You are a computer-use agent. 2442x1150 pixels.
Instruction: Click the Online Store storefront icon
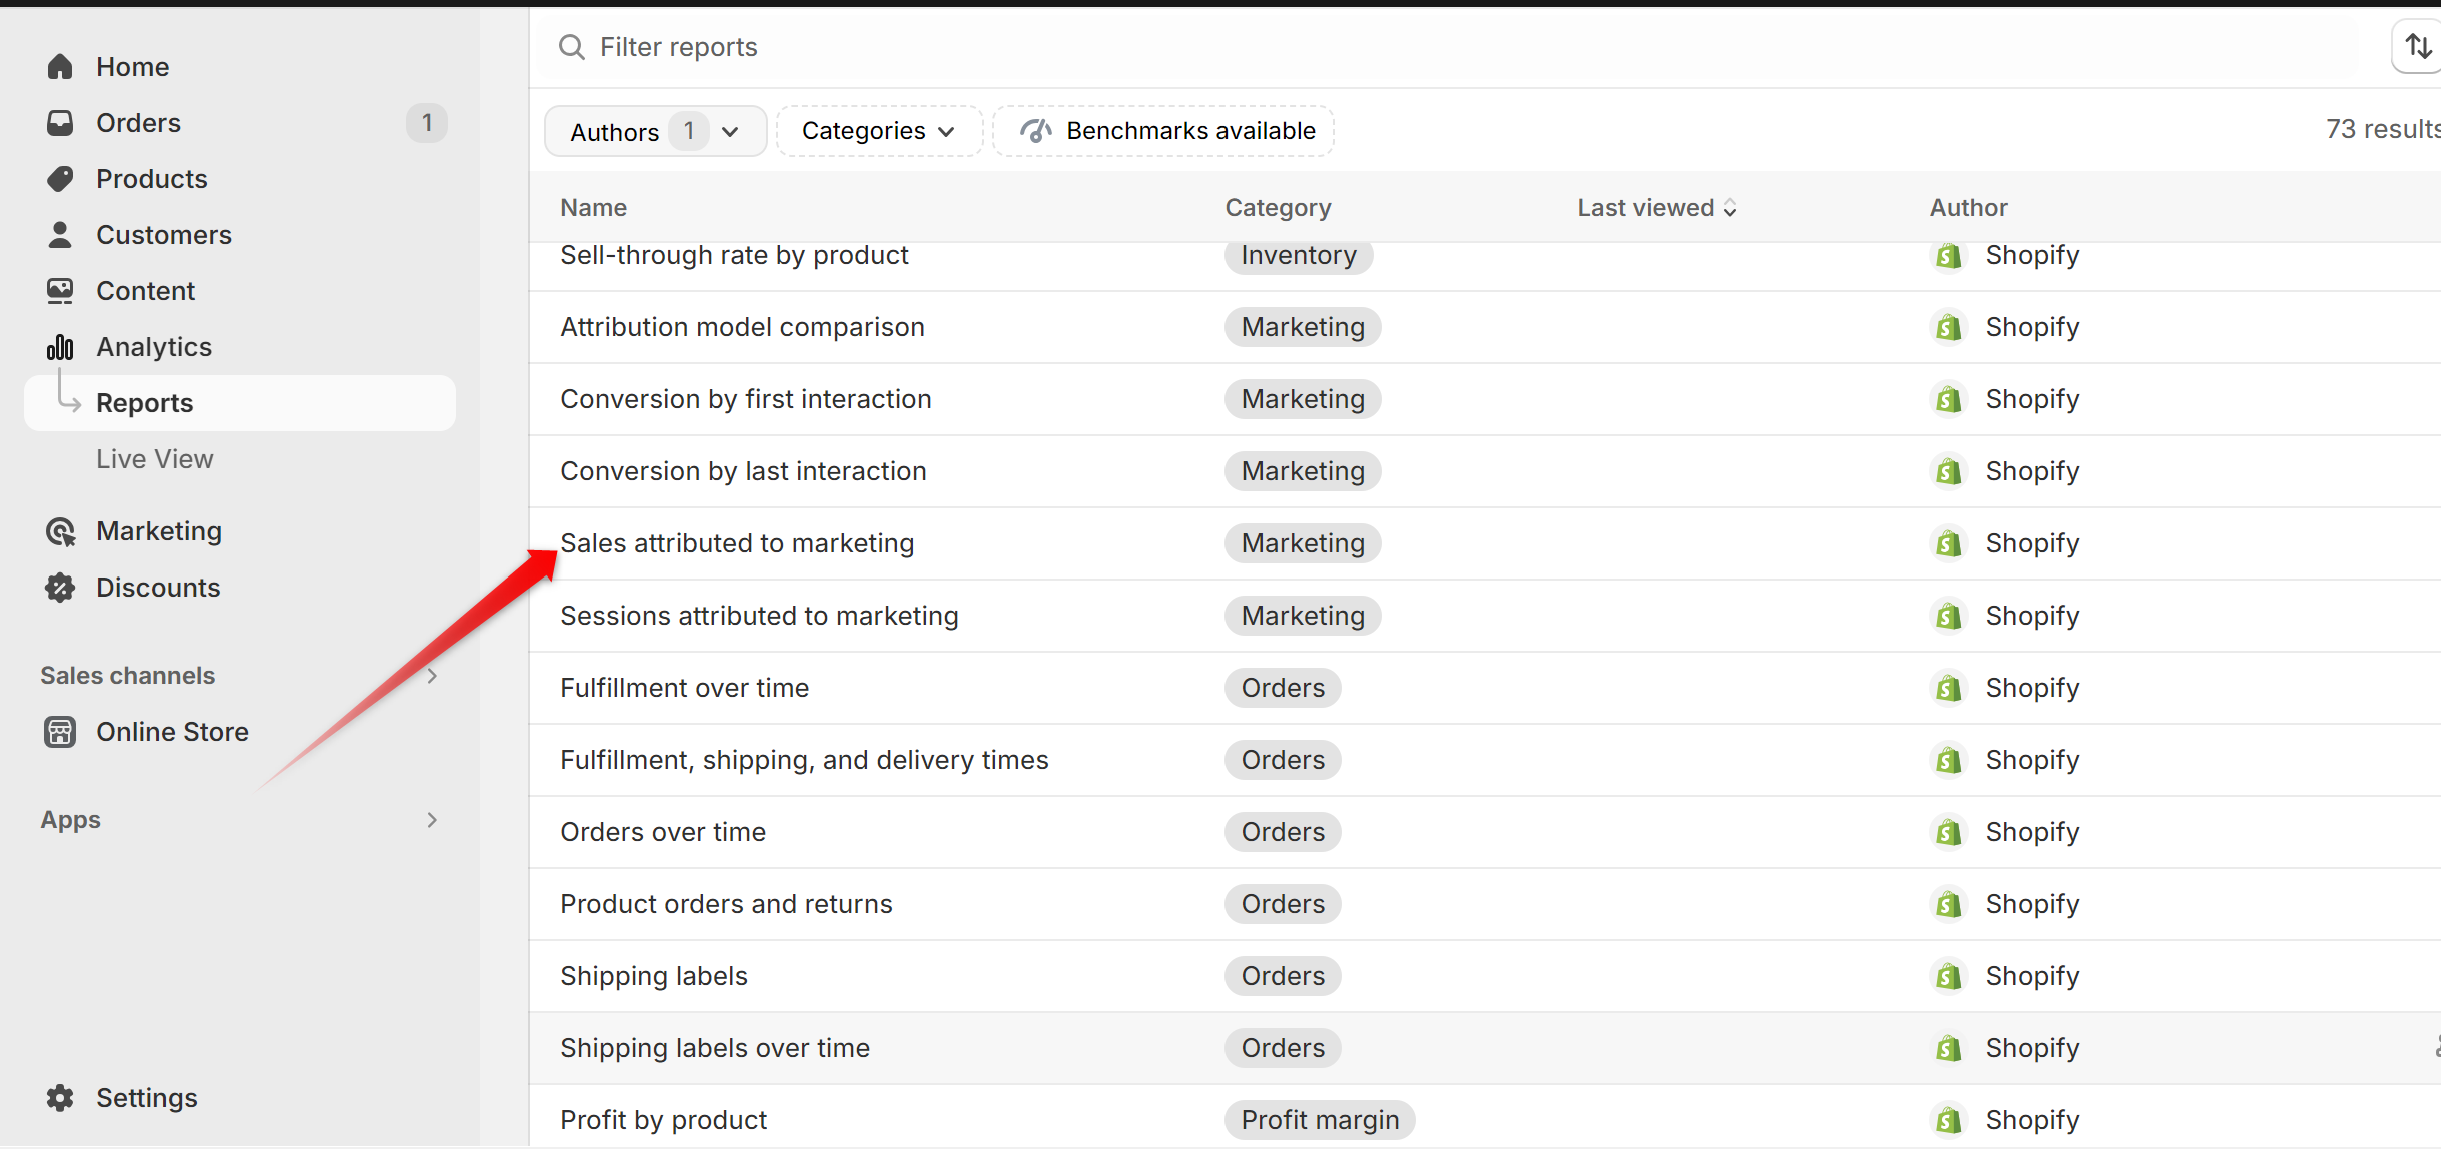click(x=60, y=732)
